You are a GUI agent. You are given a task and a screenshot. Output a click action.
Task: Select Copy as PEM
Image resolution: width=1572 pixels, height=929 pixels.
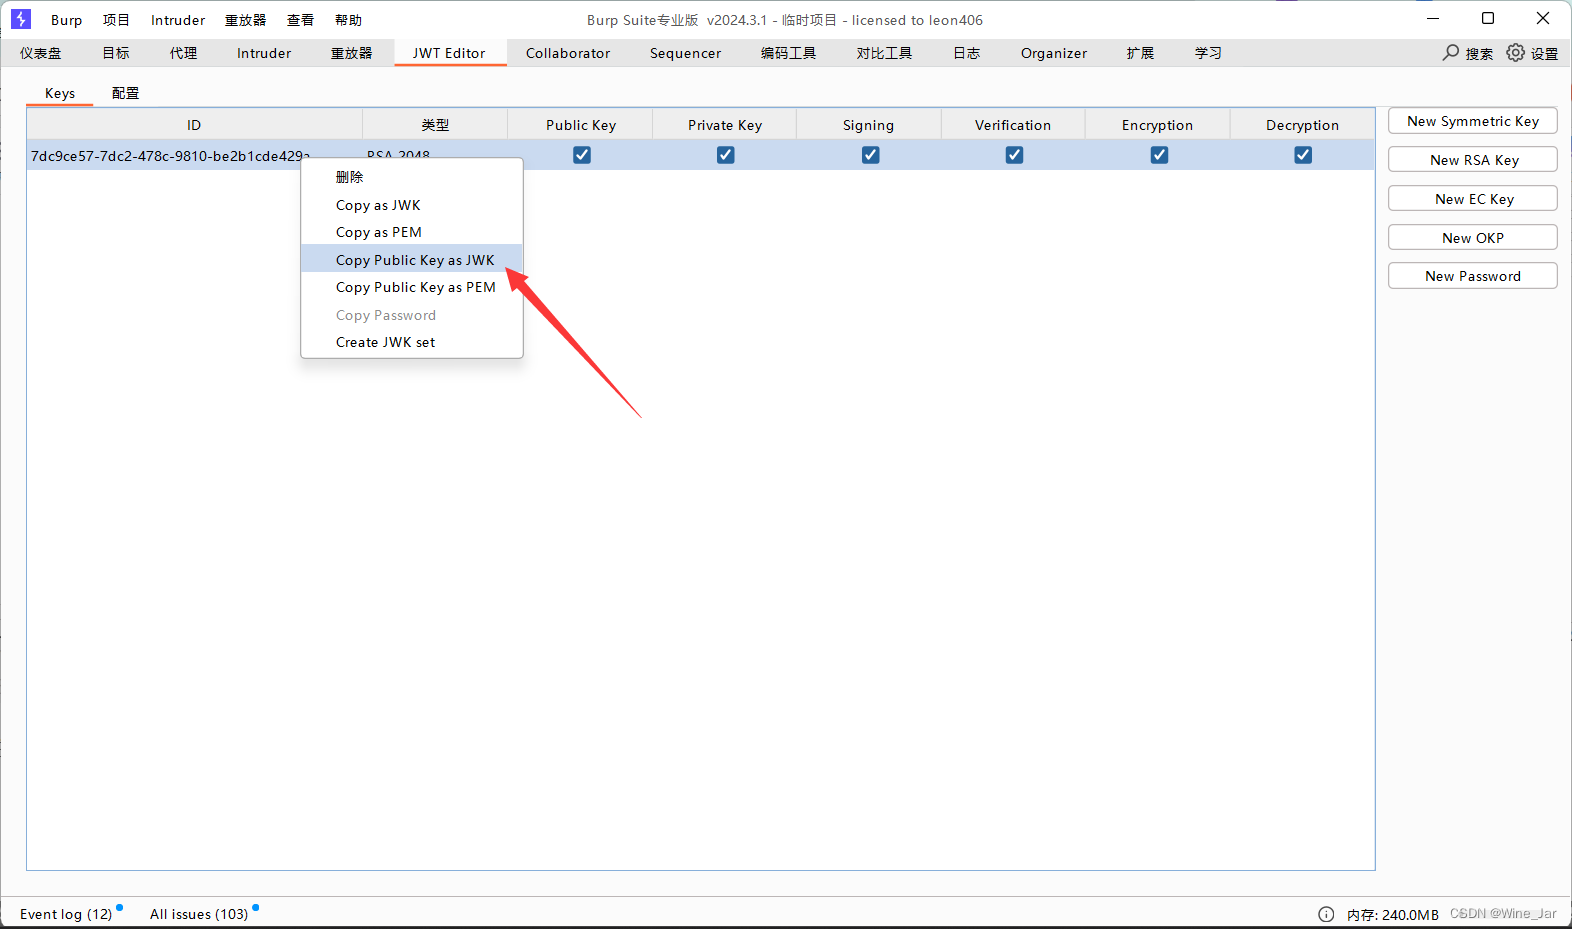[412, 232]
